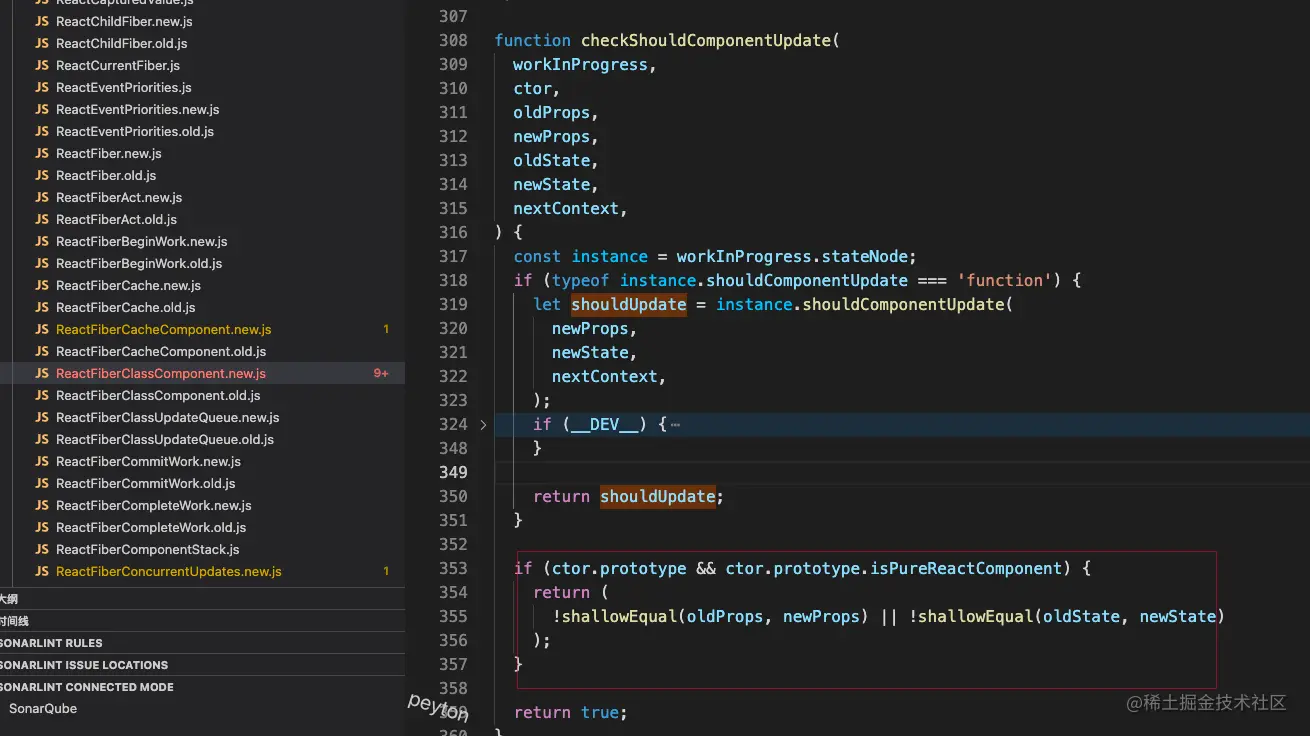Screen dimensions: 1310x736
Task: Click the isPureReactComponent property in code
Action: pyautogui.click(x=966, y=569)
